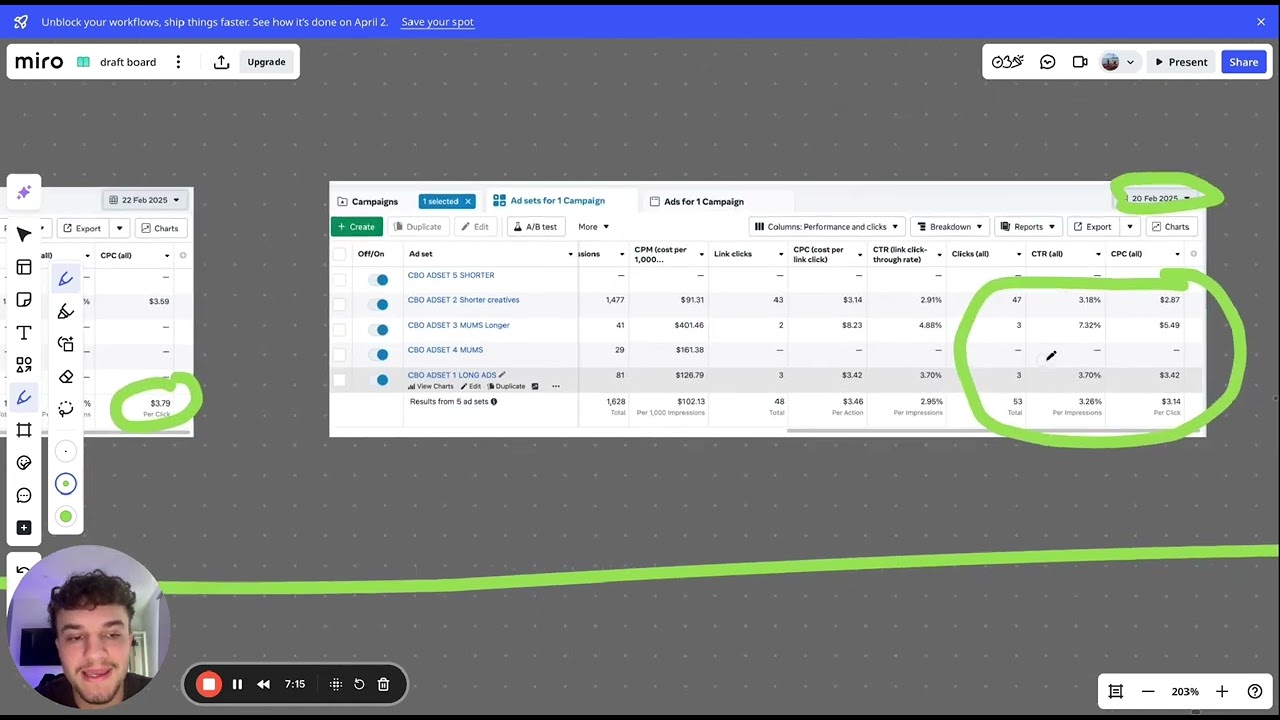The height and width of the screenshot is (720, 1280).
Task: Choose the Select cursor tool
Action: [24, 234]
